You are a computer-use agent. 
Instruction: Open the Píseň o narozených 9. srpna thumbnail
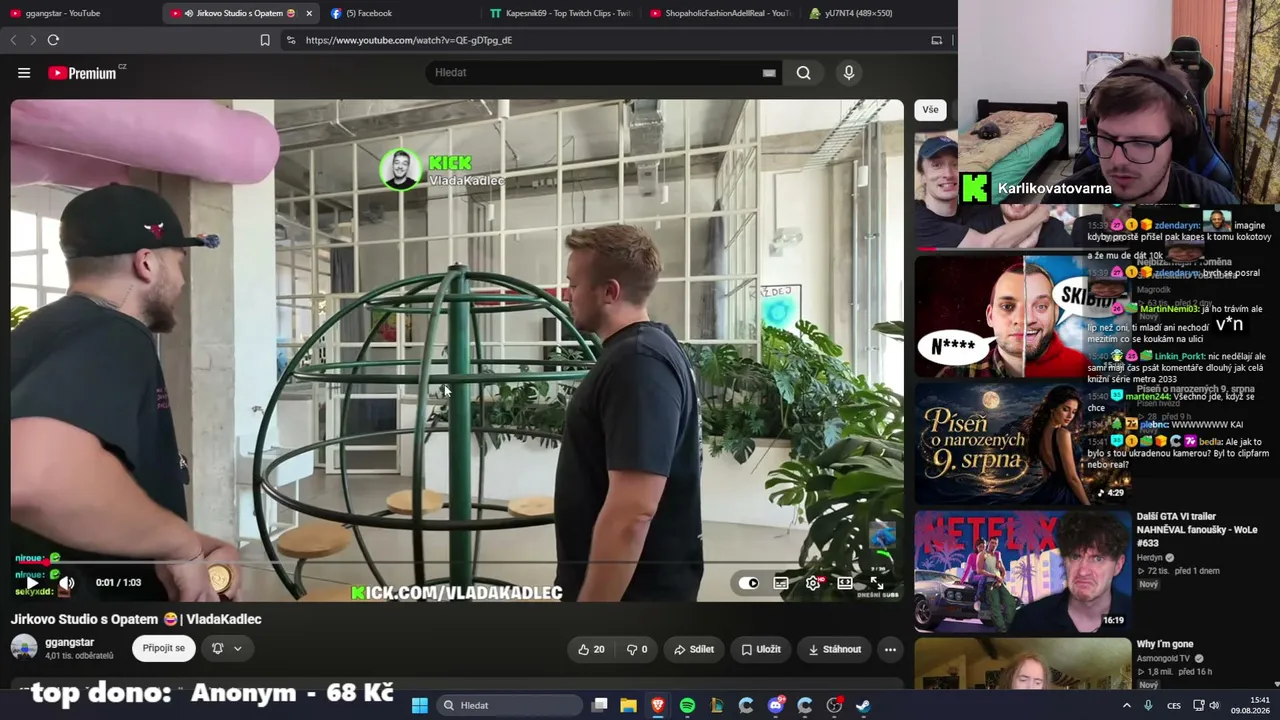pyautogui.click(x=1022, y=444)
